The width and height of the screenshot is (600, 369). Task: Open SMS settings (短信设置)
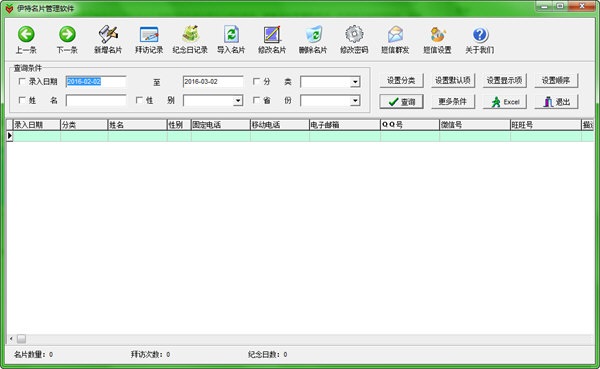(437, 40)
